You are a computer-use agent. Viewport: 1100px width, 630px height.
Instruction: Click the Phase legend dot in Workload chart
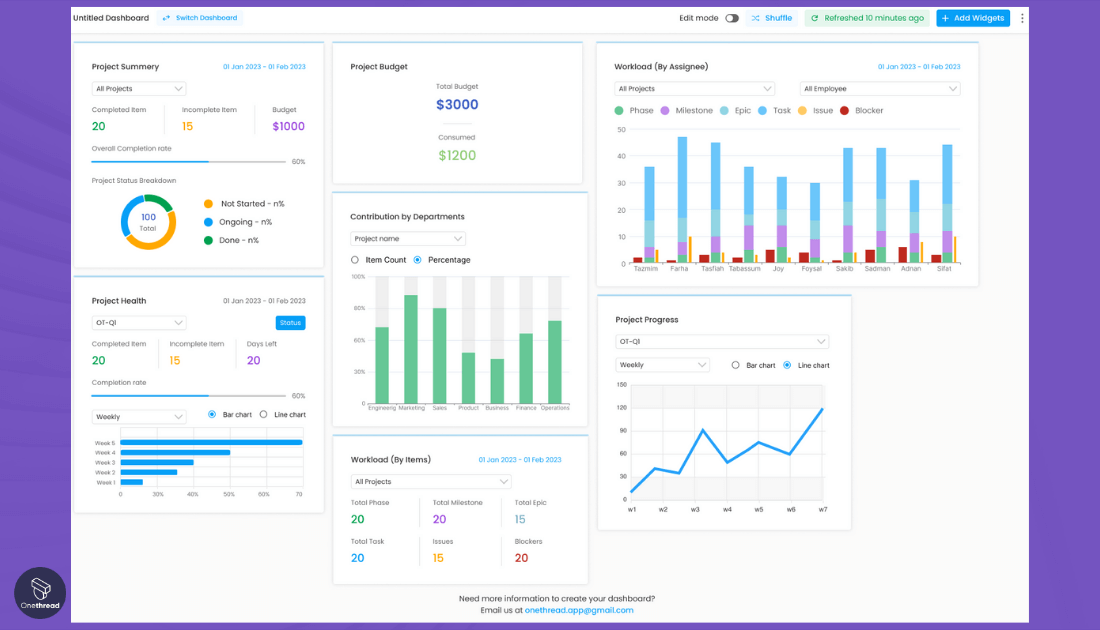617,111
